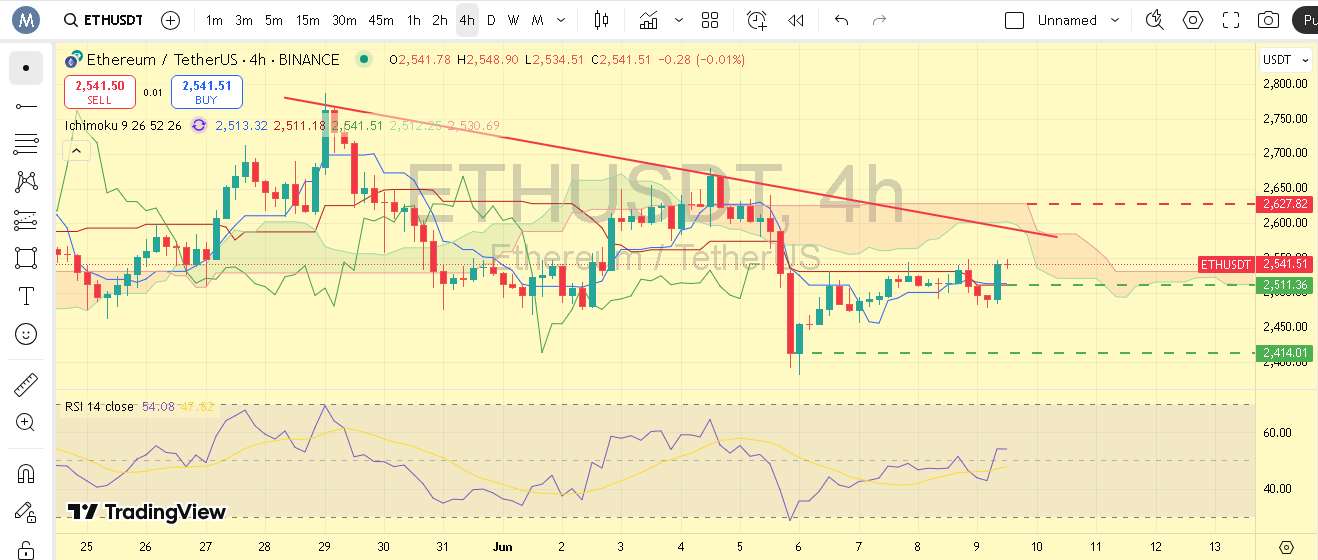This screenshot has height=560, width=1318.
Task: Click the 2,414.01 green price label
Action: (x=1285, y=353)
